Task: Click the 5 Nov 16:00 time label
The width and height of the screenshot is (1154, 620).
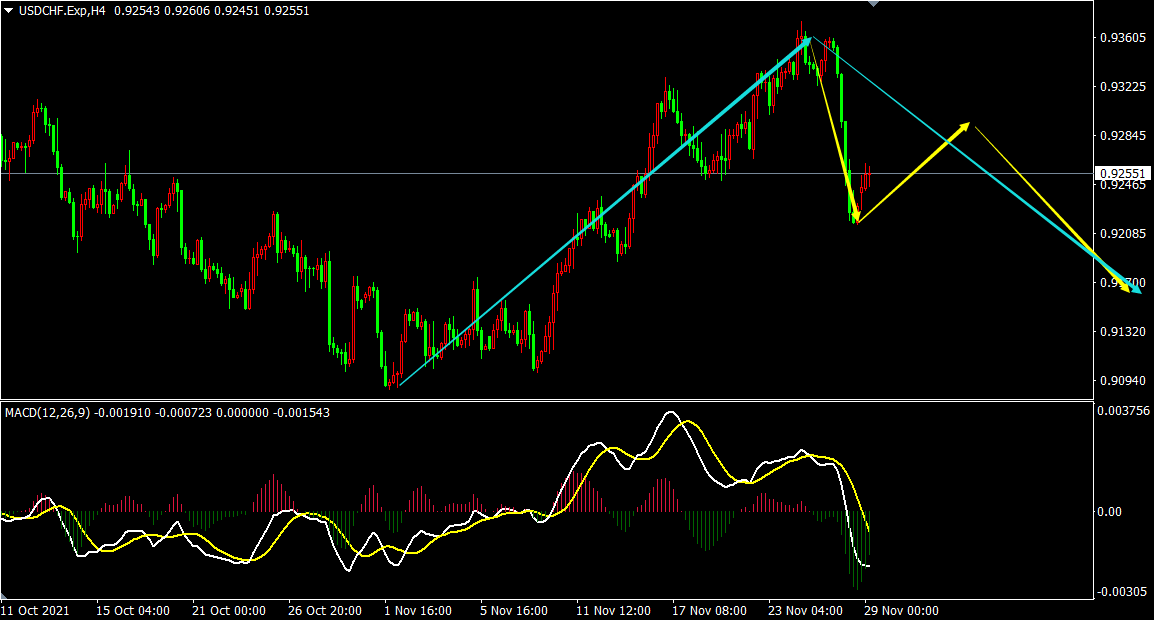Action: click(x=514, y=610)
